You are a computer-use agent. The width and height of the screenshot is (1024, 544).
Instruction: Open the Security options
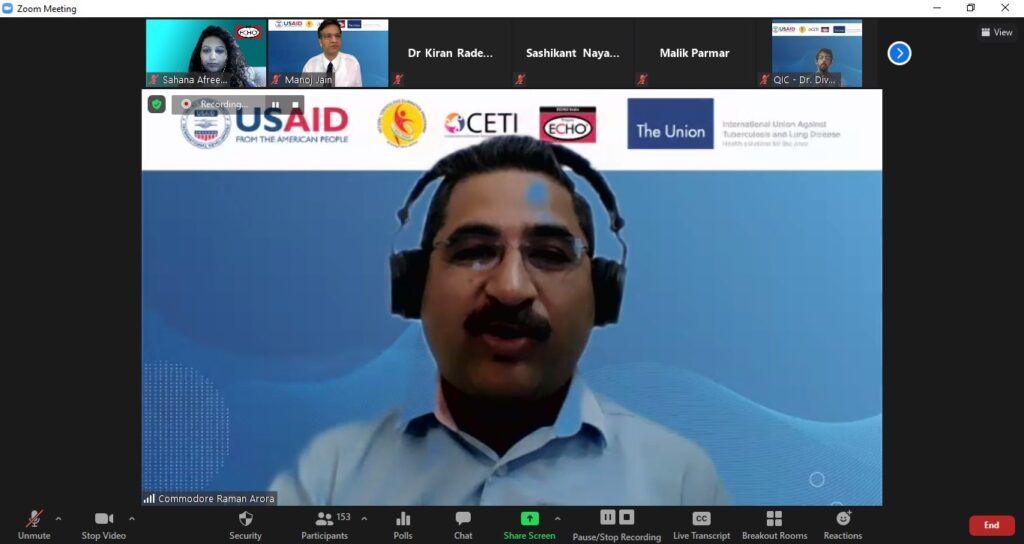[x=245, y=524]
